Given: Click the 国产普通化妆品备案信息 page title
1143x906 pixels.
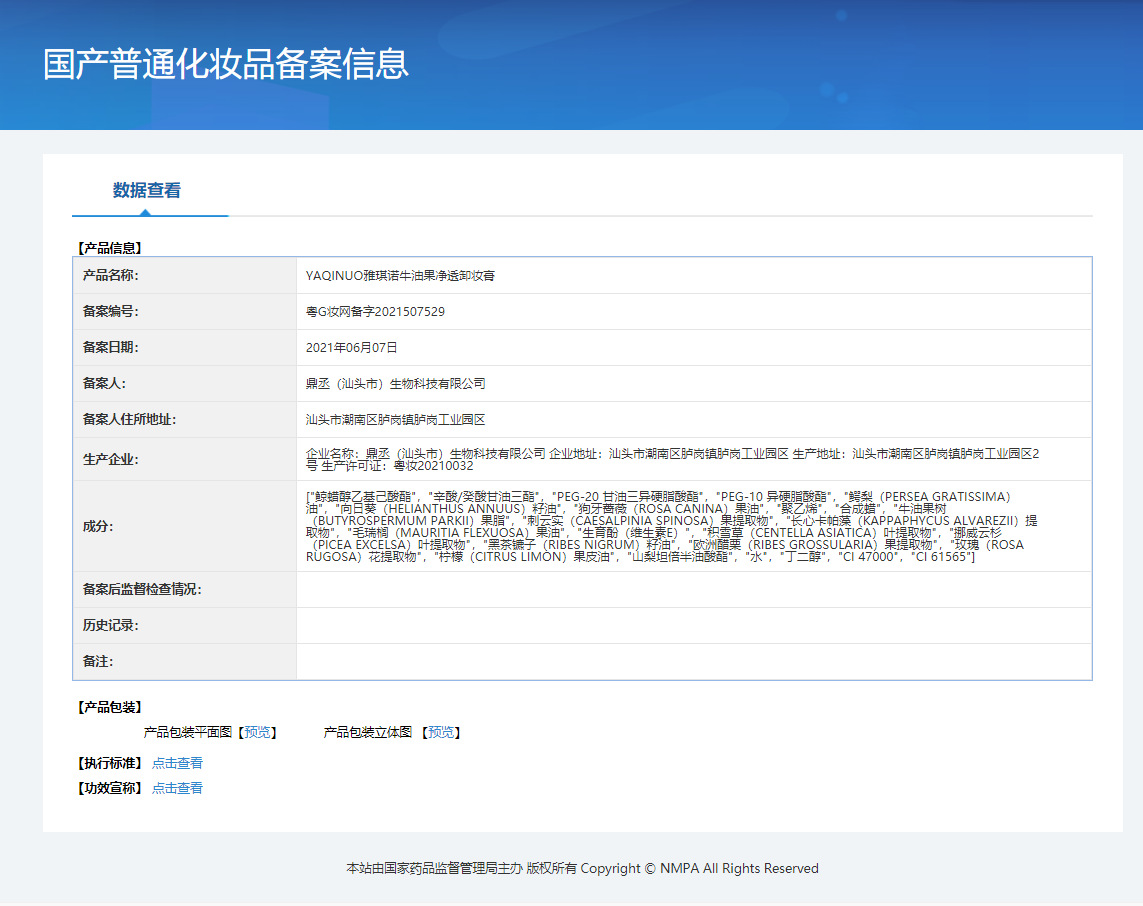Looking at the screenshot, I should point(225,64).
